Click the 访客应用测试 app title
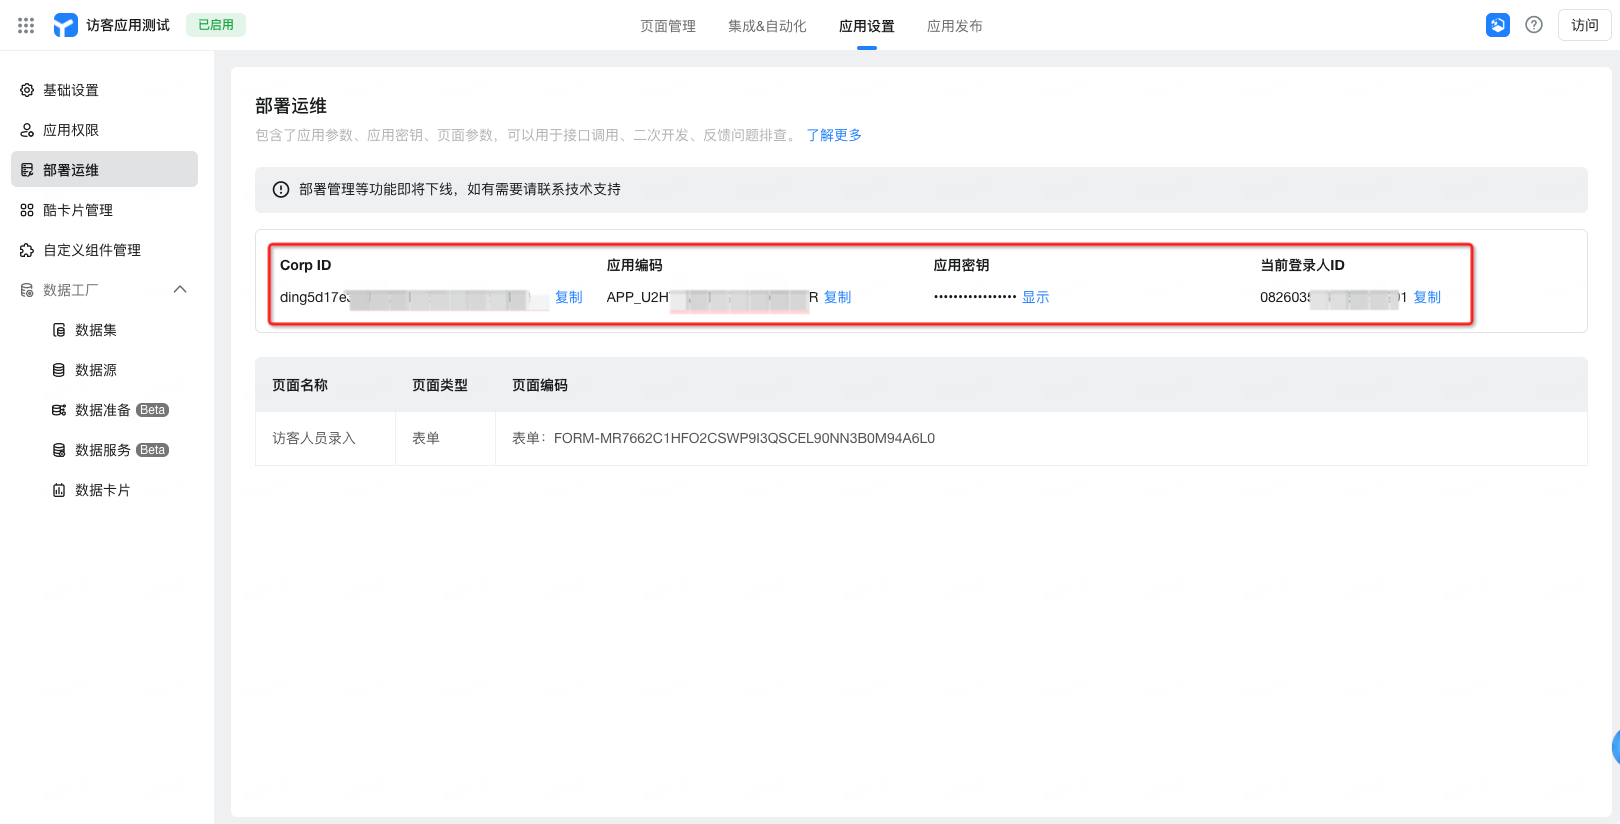The width and height of the screenshot is (1620, 824). click(128, 25)
